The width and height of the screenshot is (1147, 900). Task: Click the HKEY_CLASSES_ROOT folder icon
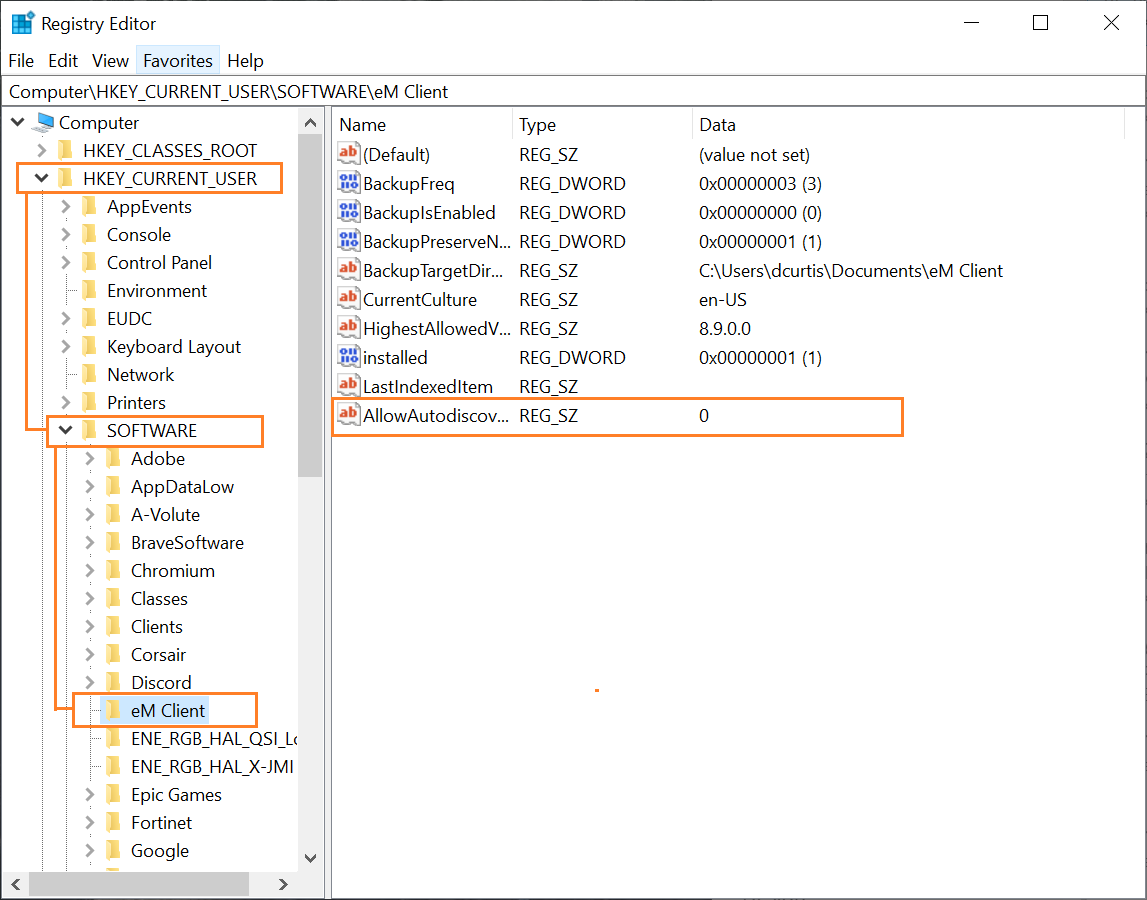(x=65, y=150)
